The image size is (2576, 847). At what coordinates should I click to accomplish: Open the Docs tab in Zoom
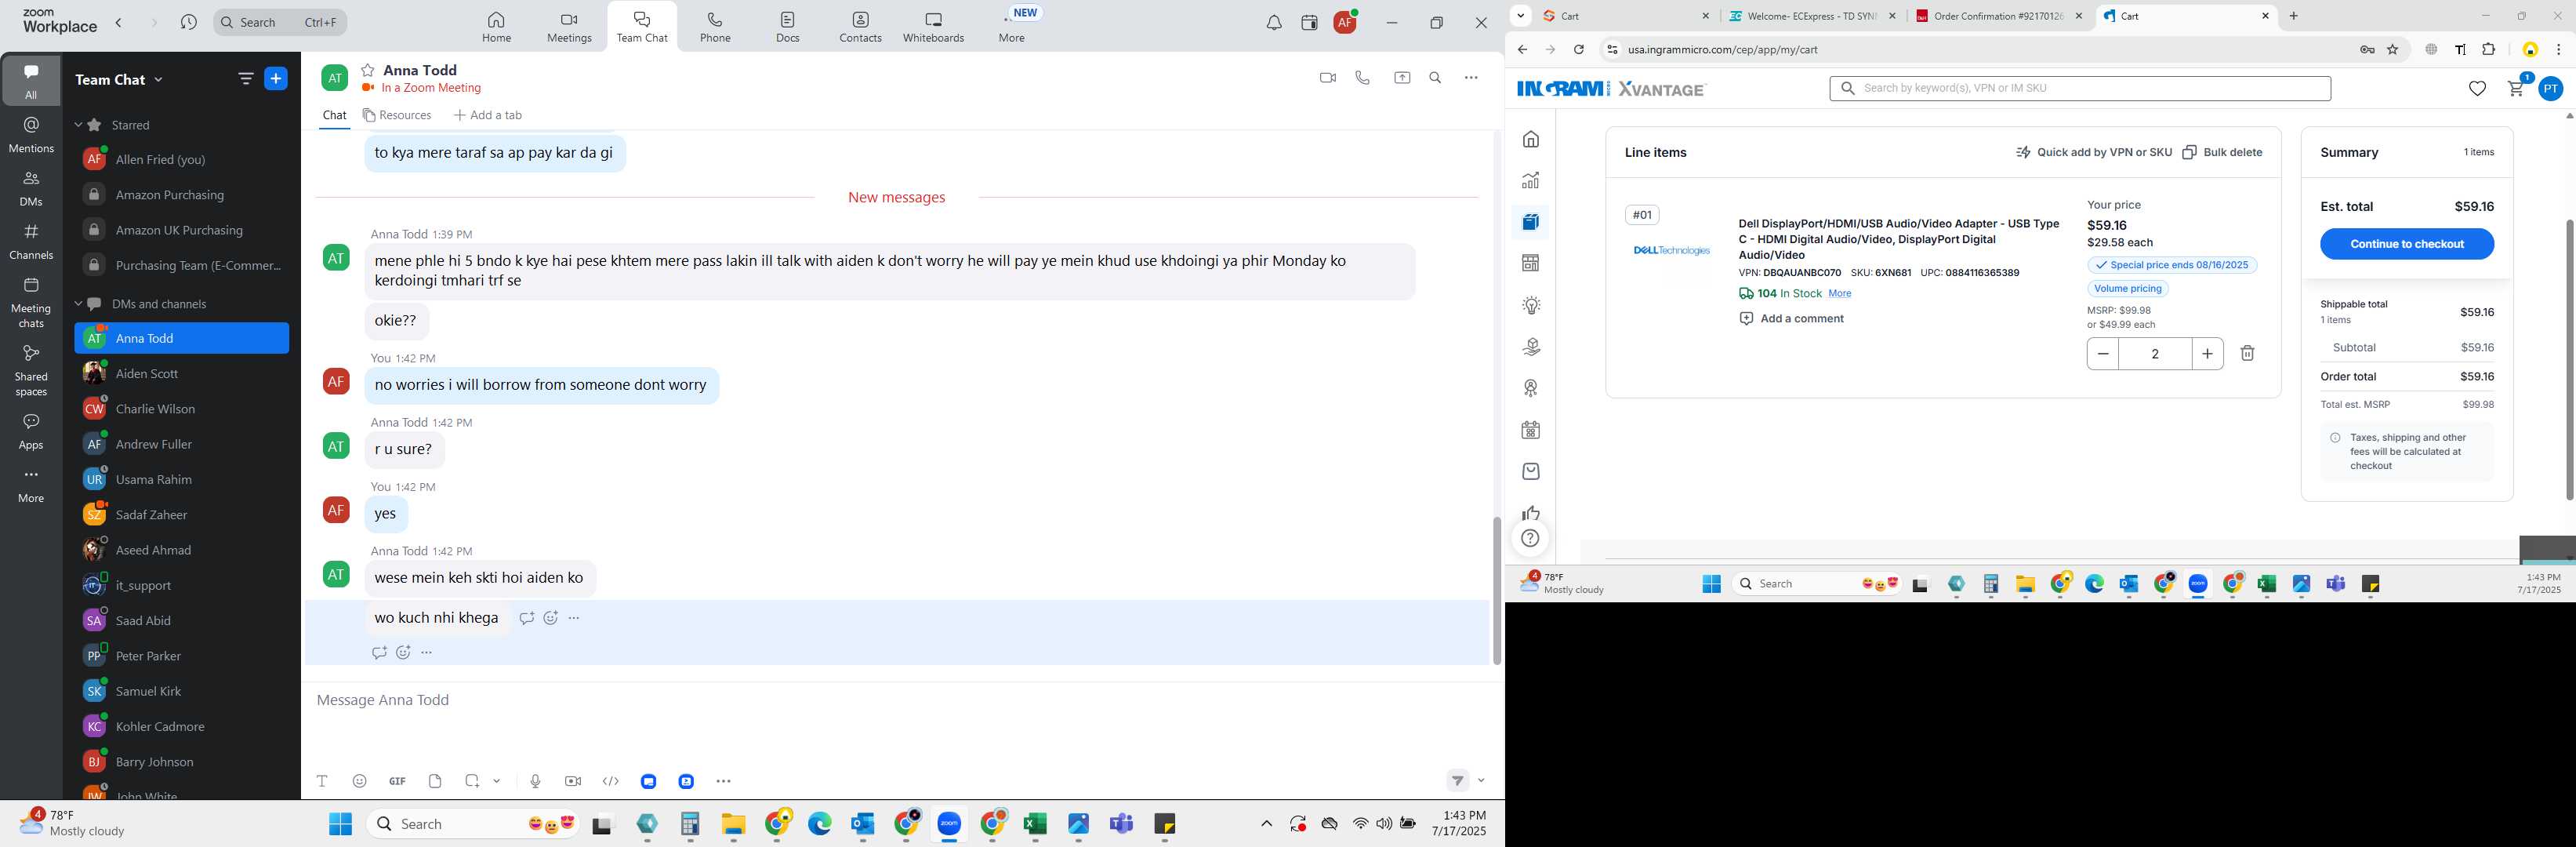788,27
